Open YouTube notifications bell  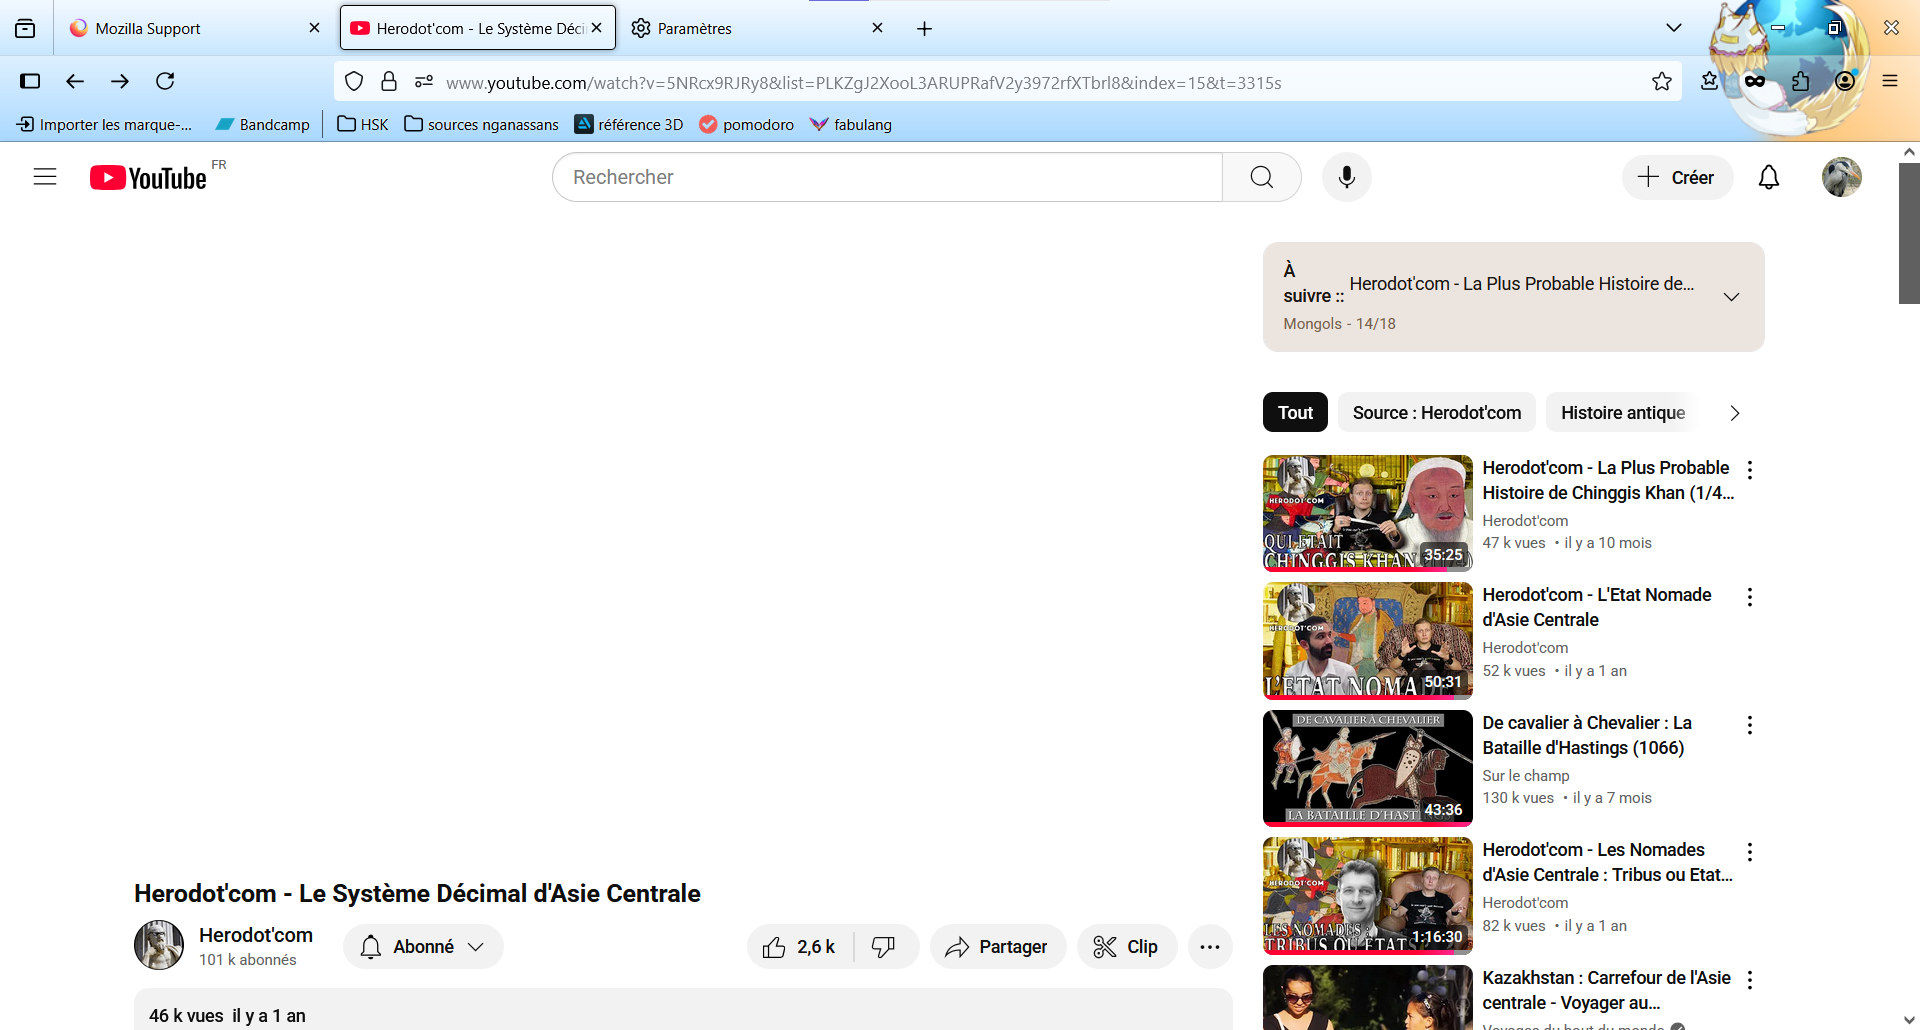tap(1769, 177)
